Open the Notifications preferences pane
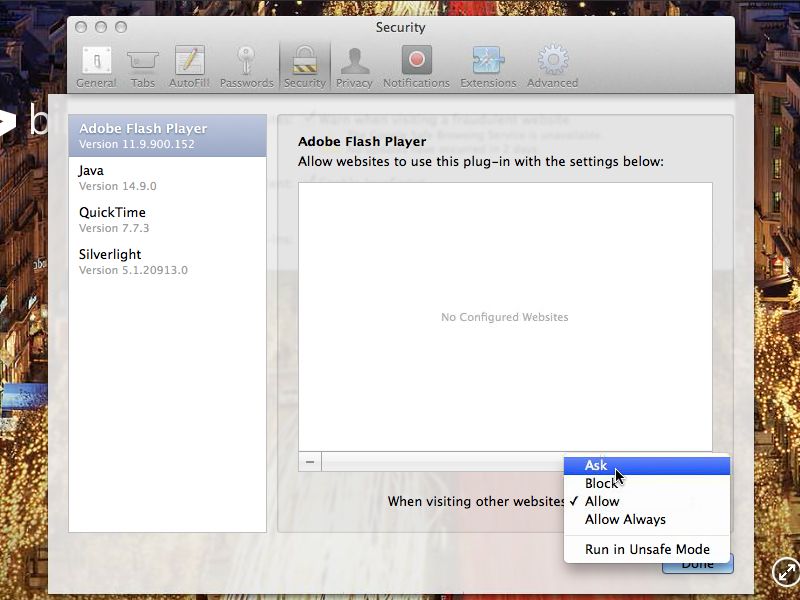The height and width of the screenshot is (600, 800). pos(416,67)
